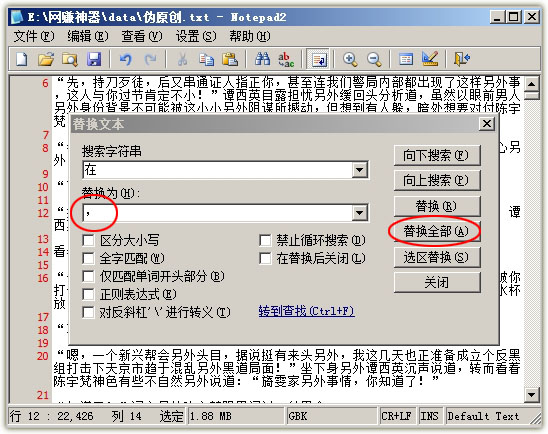Open the 编辑(E) menu

coord(88,36)
